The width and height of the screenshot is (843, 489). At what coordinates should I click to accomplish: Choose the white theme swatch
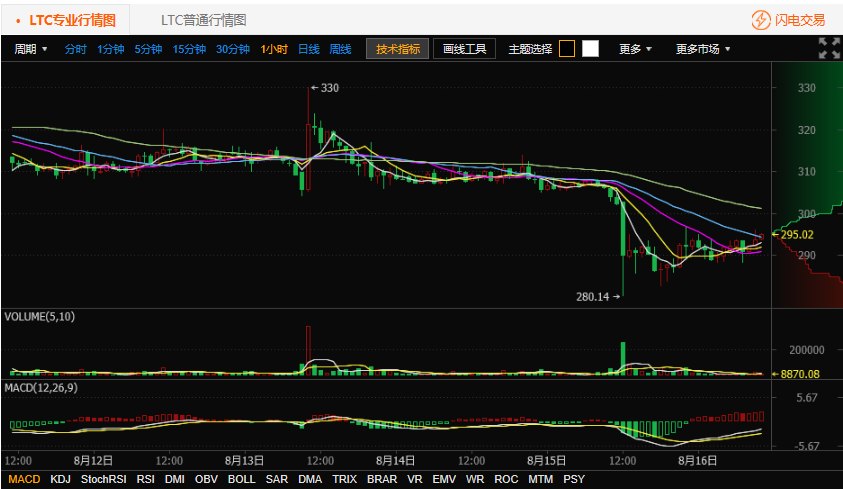590,49
